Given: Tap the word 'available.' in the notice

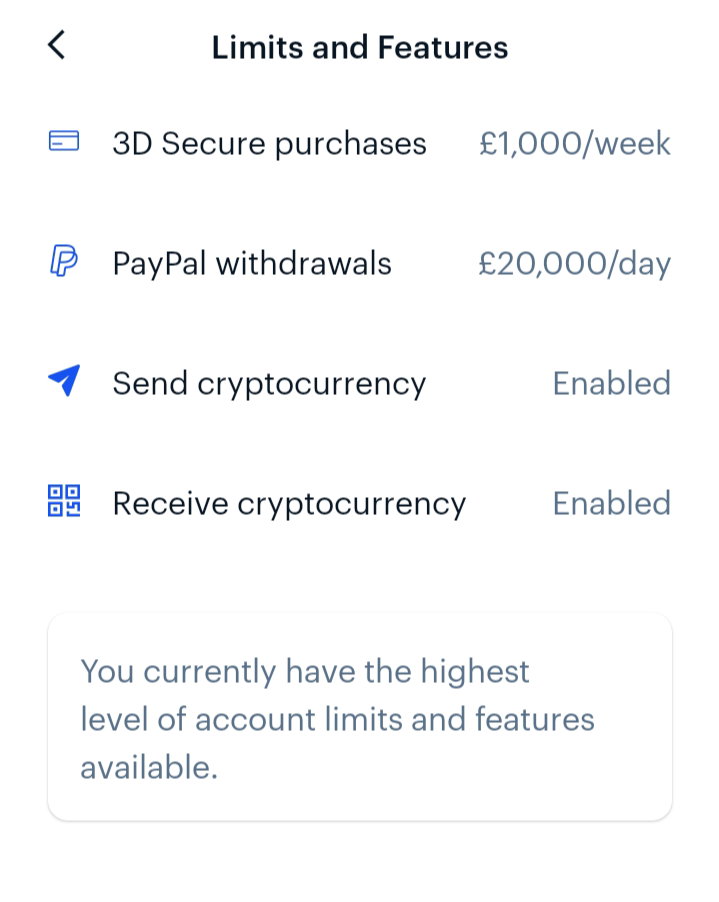Looking at the screenshot, I should [148, 767].
